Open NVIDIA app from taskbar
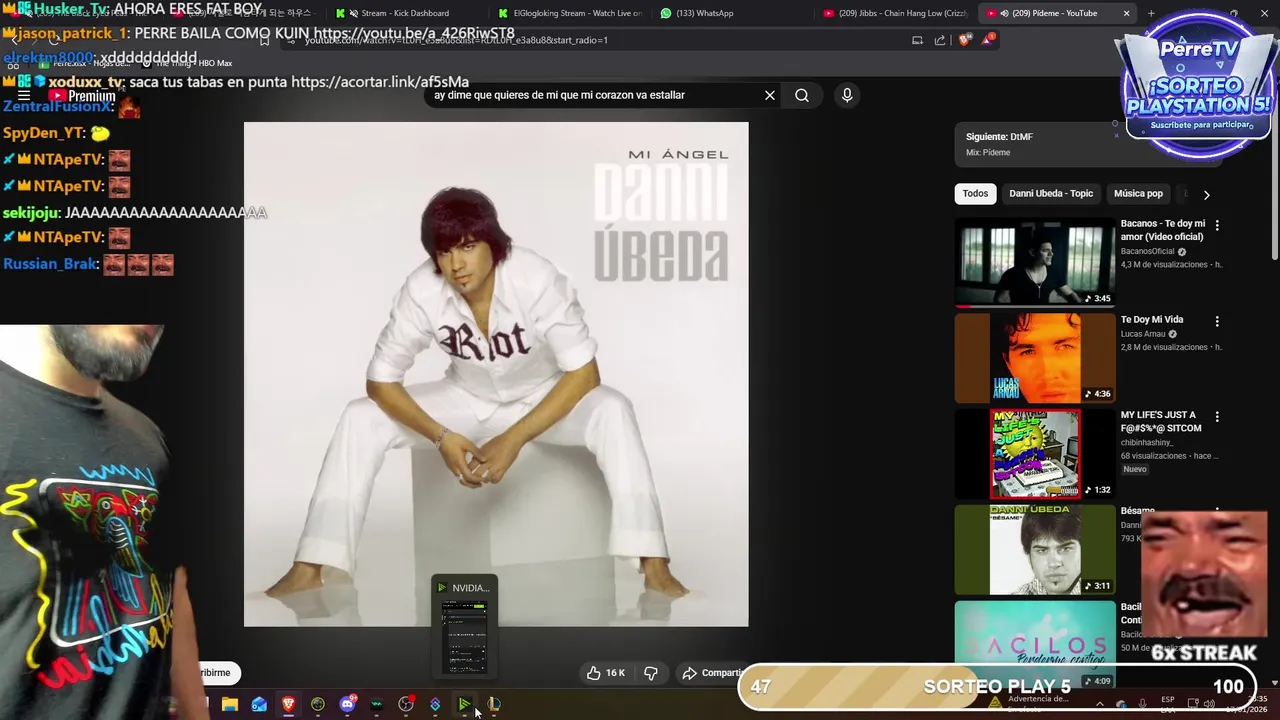The width and height of the screenshot is (1280, 720). click(x=464, y=705)
